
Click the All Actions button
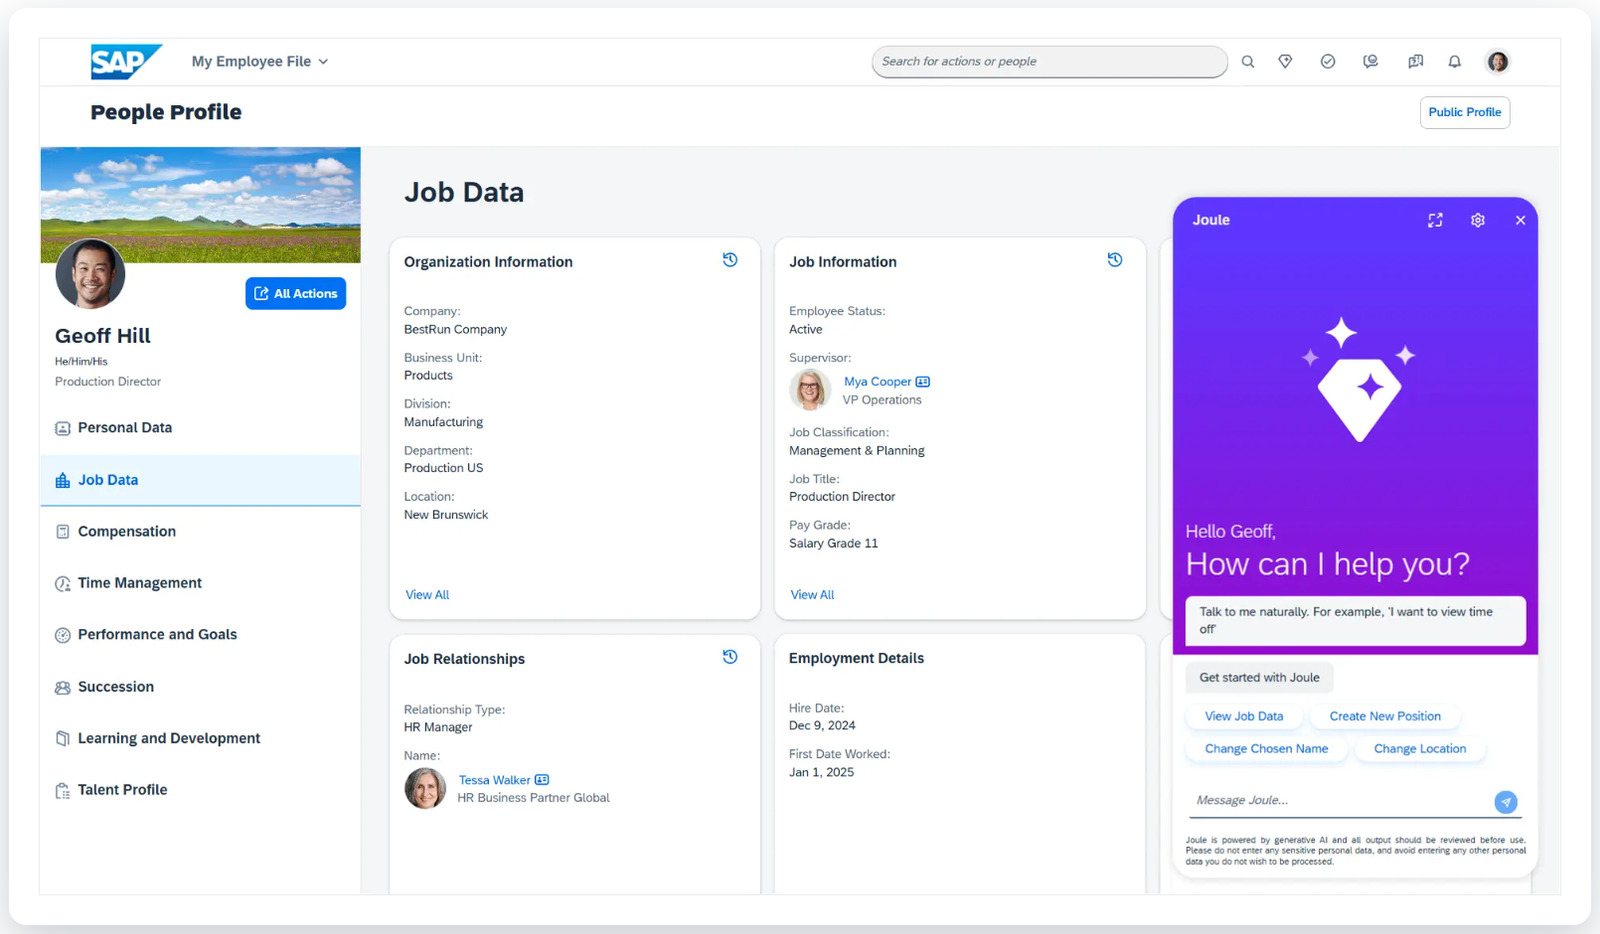point(296,294)
